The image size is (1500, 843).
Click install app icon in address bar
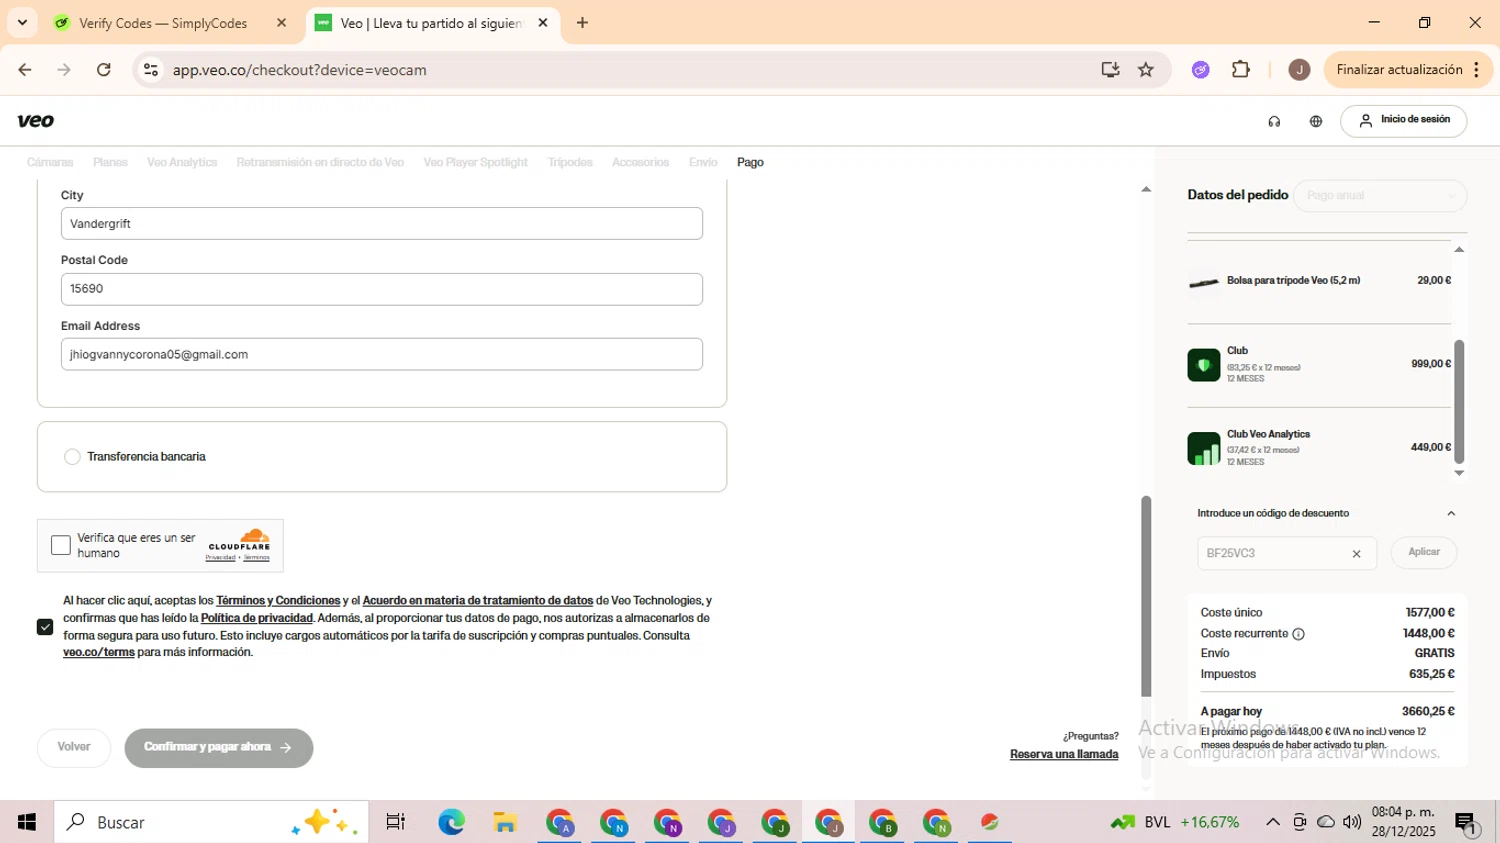[x=1110, y=70]
